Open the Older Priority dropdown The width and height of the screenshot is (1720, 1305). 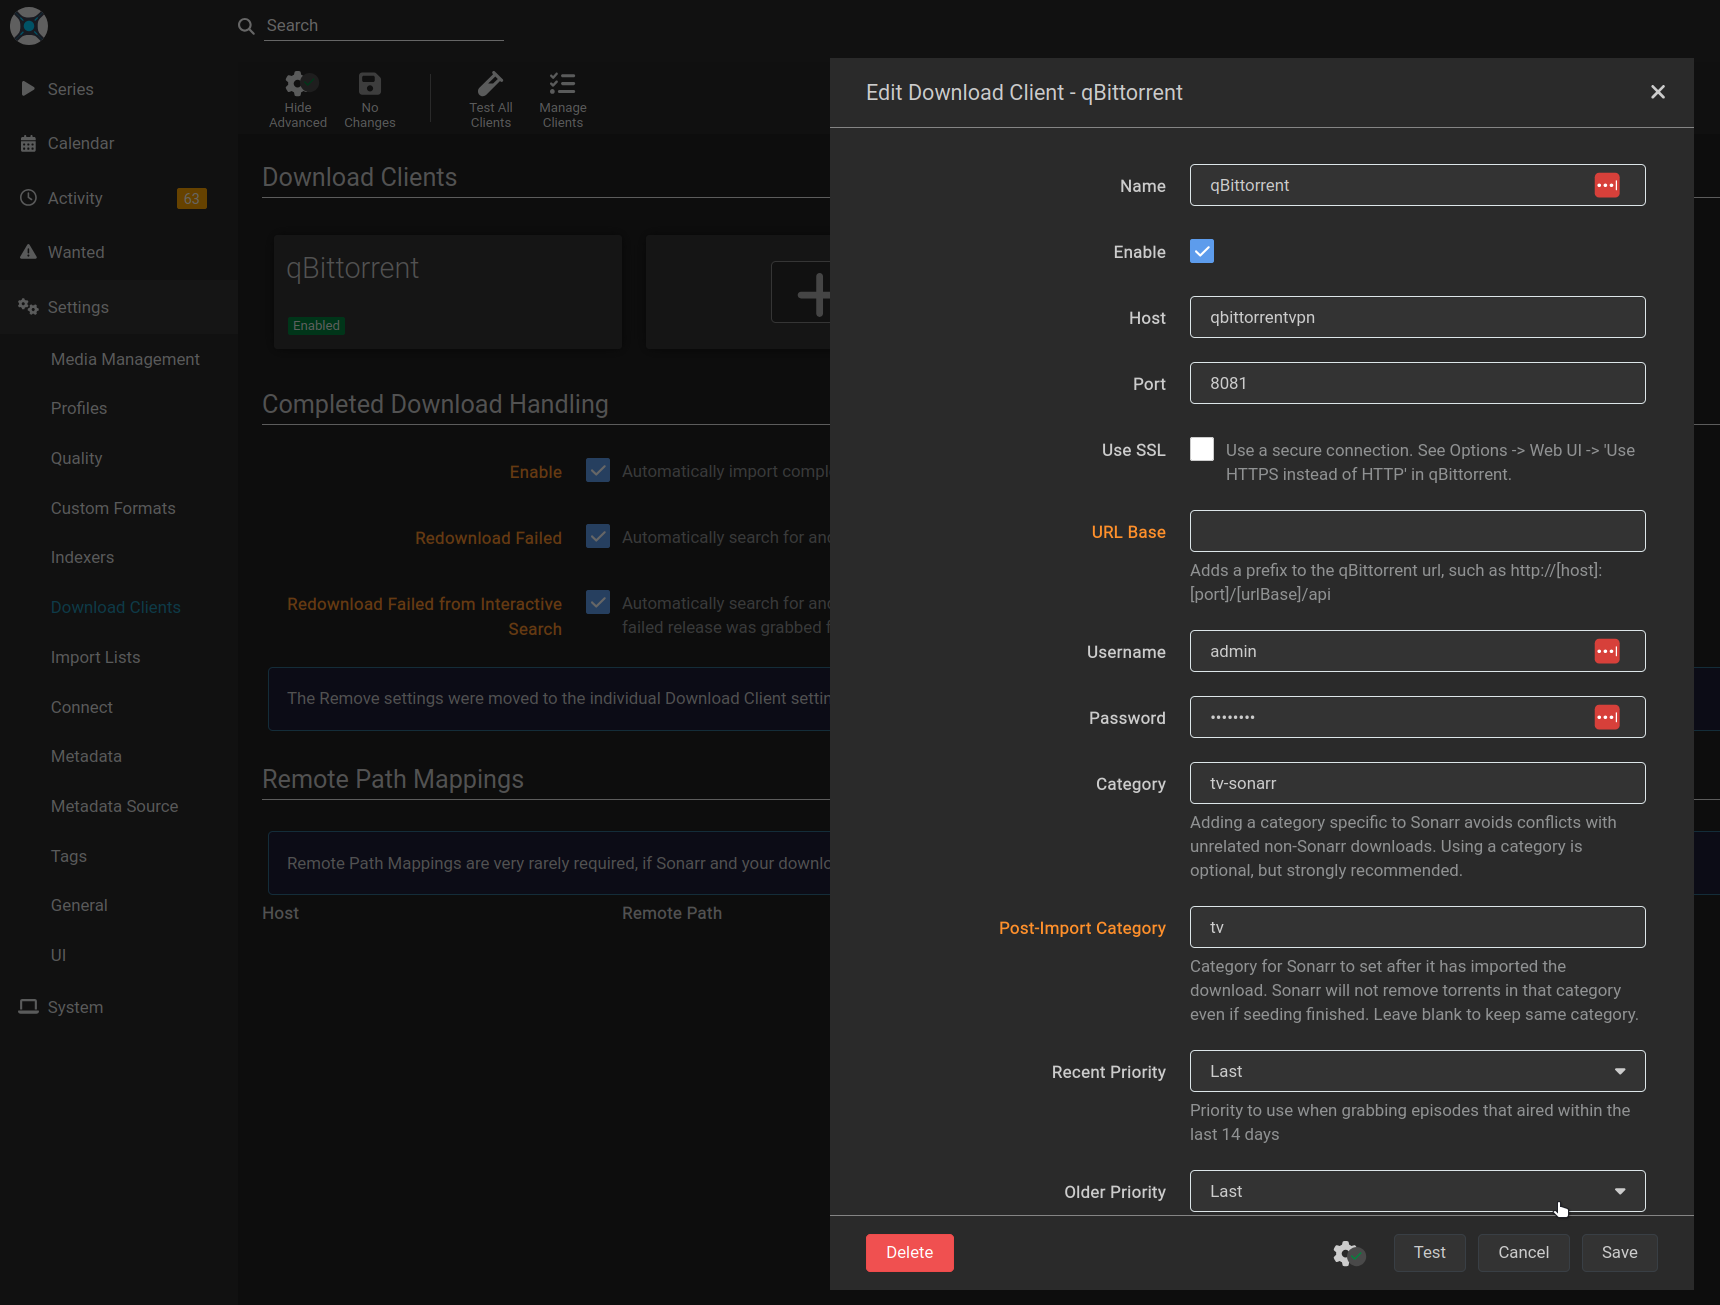1417,1191
